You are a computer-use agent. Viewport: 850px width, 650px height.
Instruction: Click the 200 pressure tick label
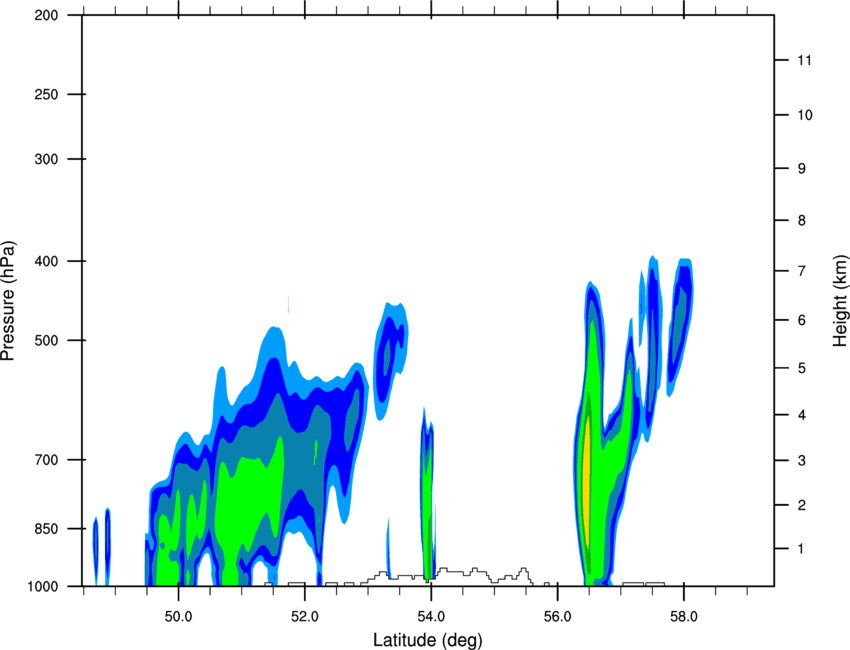click(x=47, y=15)
